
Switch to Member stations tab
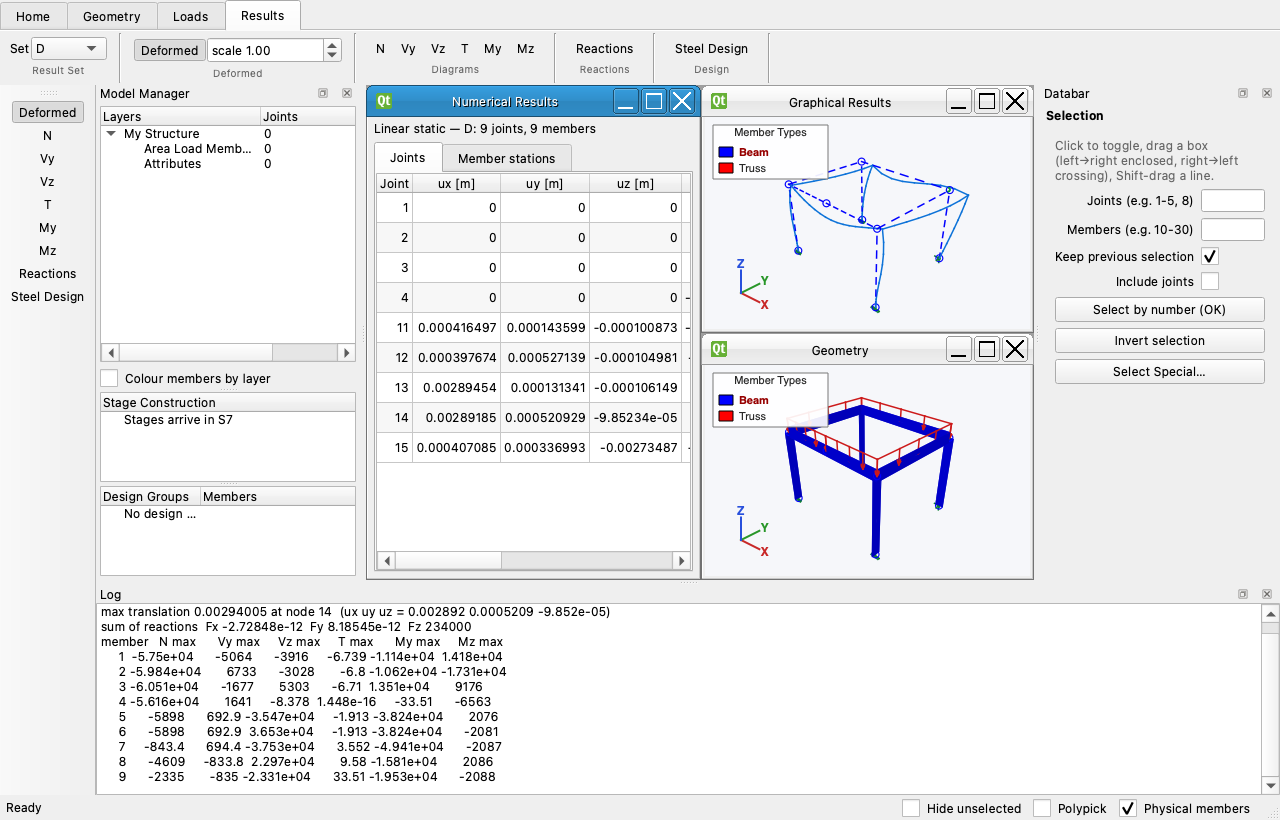(507, 158)
